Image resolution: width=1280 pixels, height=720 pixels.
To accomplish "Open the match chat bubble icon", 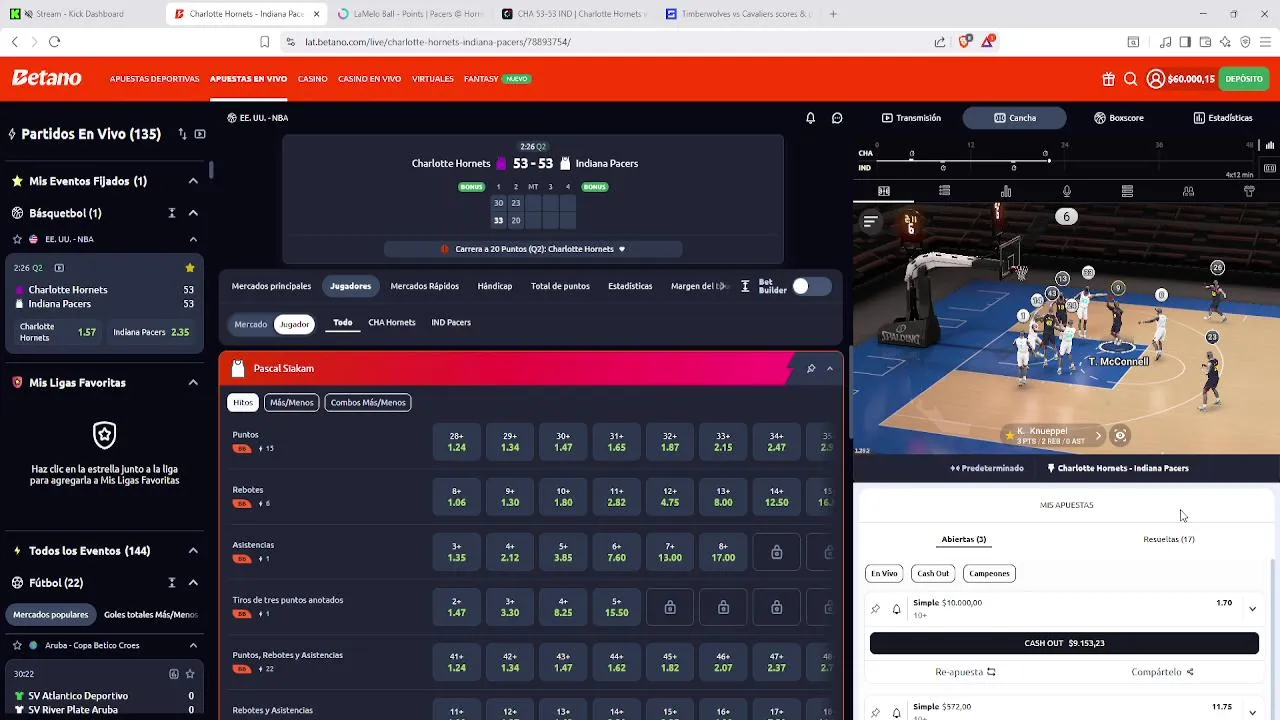I will pos(837,118).
